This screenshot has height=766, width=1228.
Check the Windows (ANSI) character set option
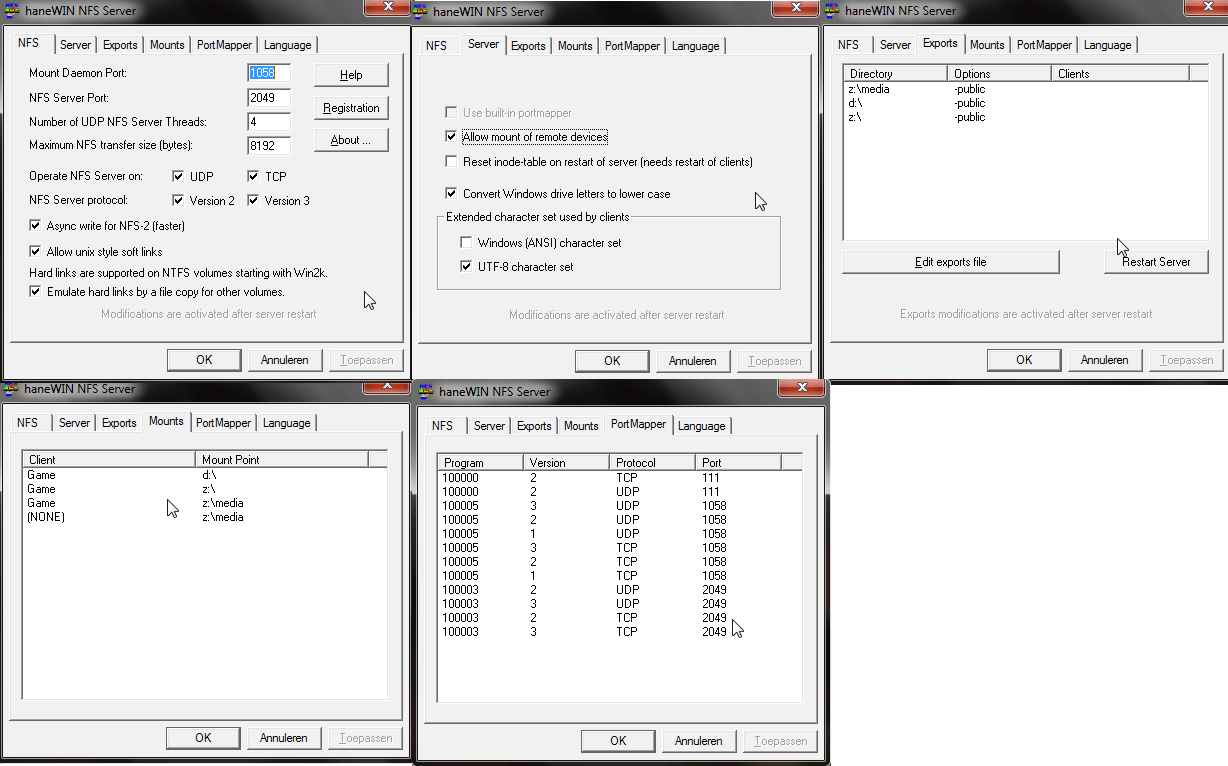coord(466,242)
